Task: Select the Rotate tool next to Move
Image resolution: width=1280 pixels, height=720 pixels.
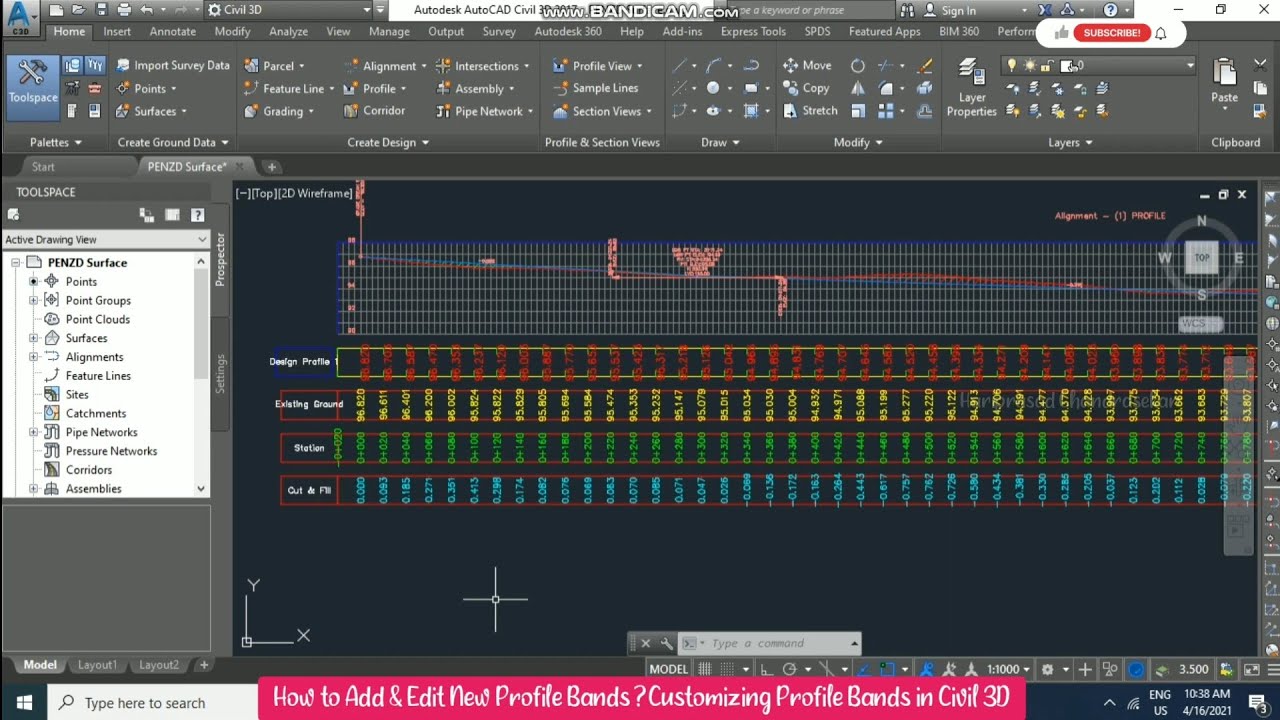Action: 858,65
